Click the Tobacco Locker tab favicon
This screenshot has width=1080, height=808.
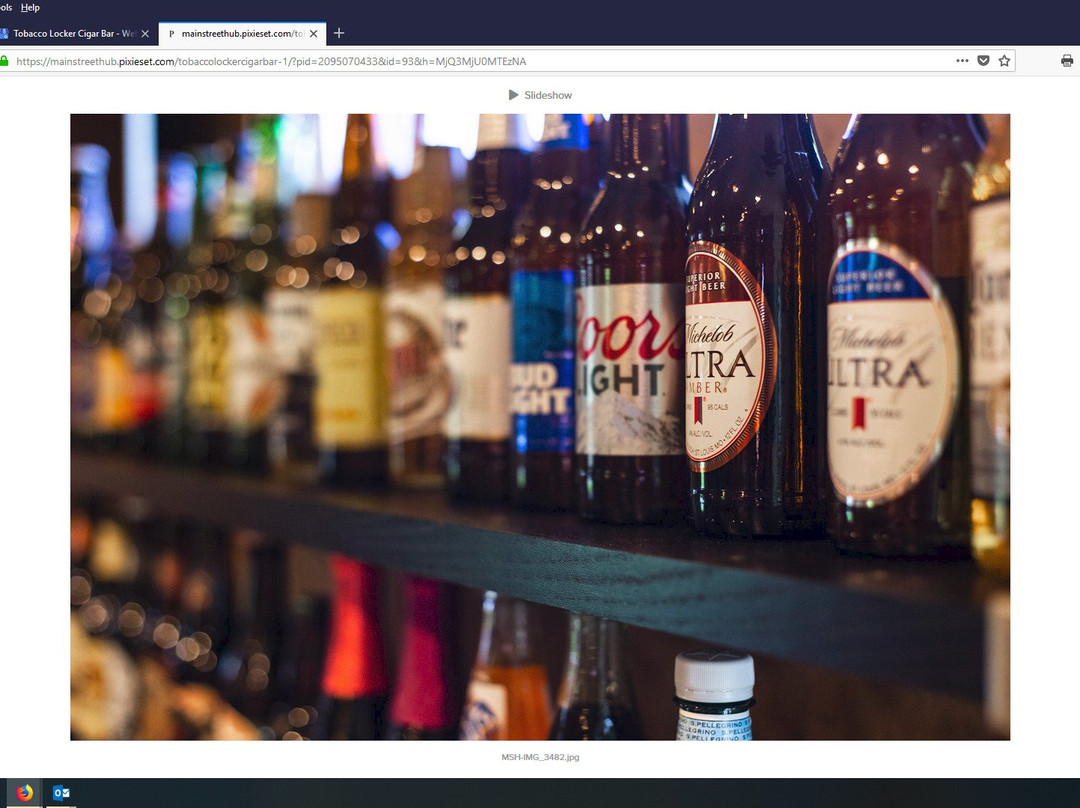(x=4, y=33)
